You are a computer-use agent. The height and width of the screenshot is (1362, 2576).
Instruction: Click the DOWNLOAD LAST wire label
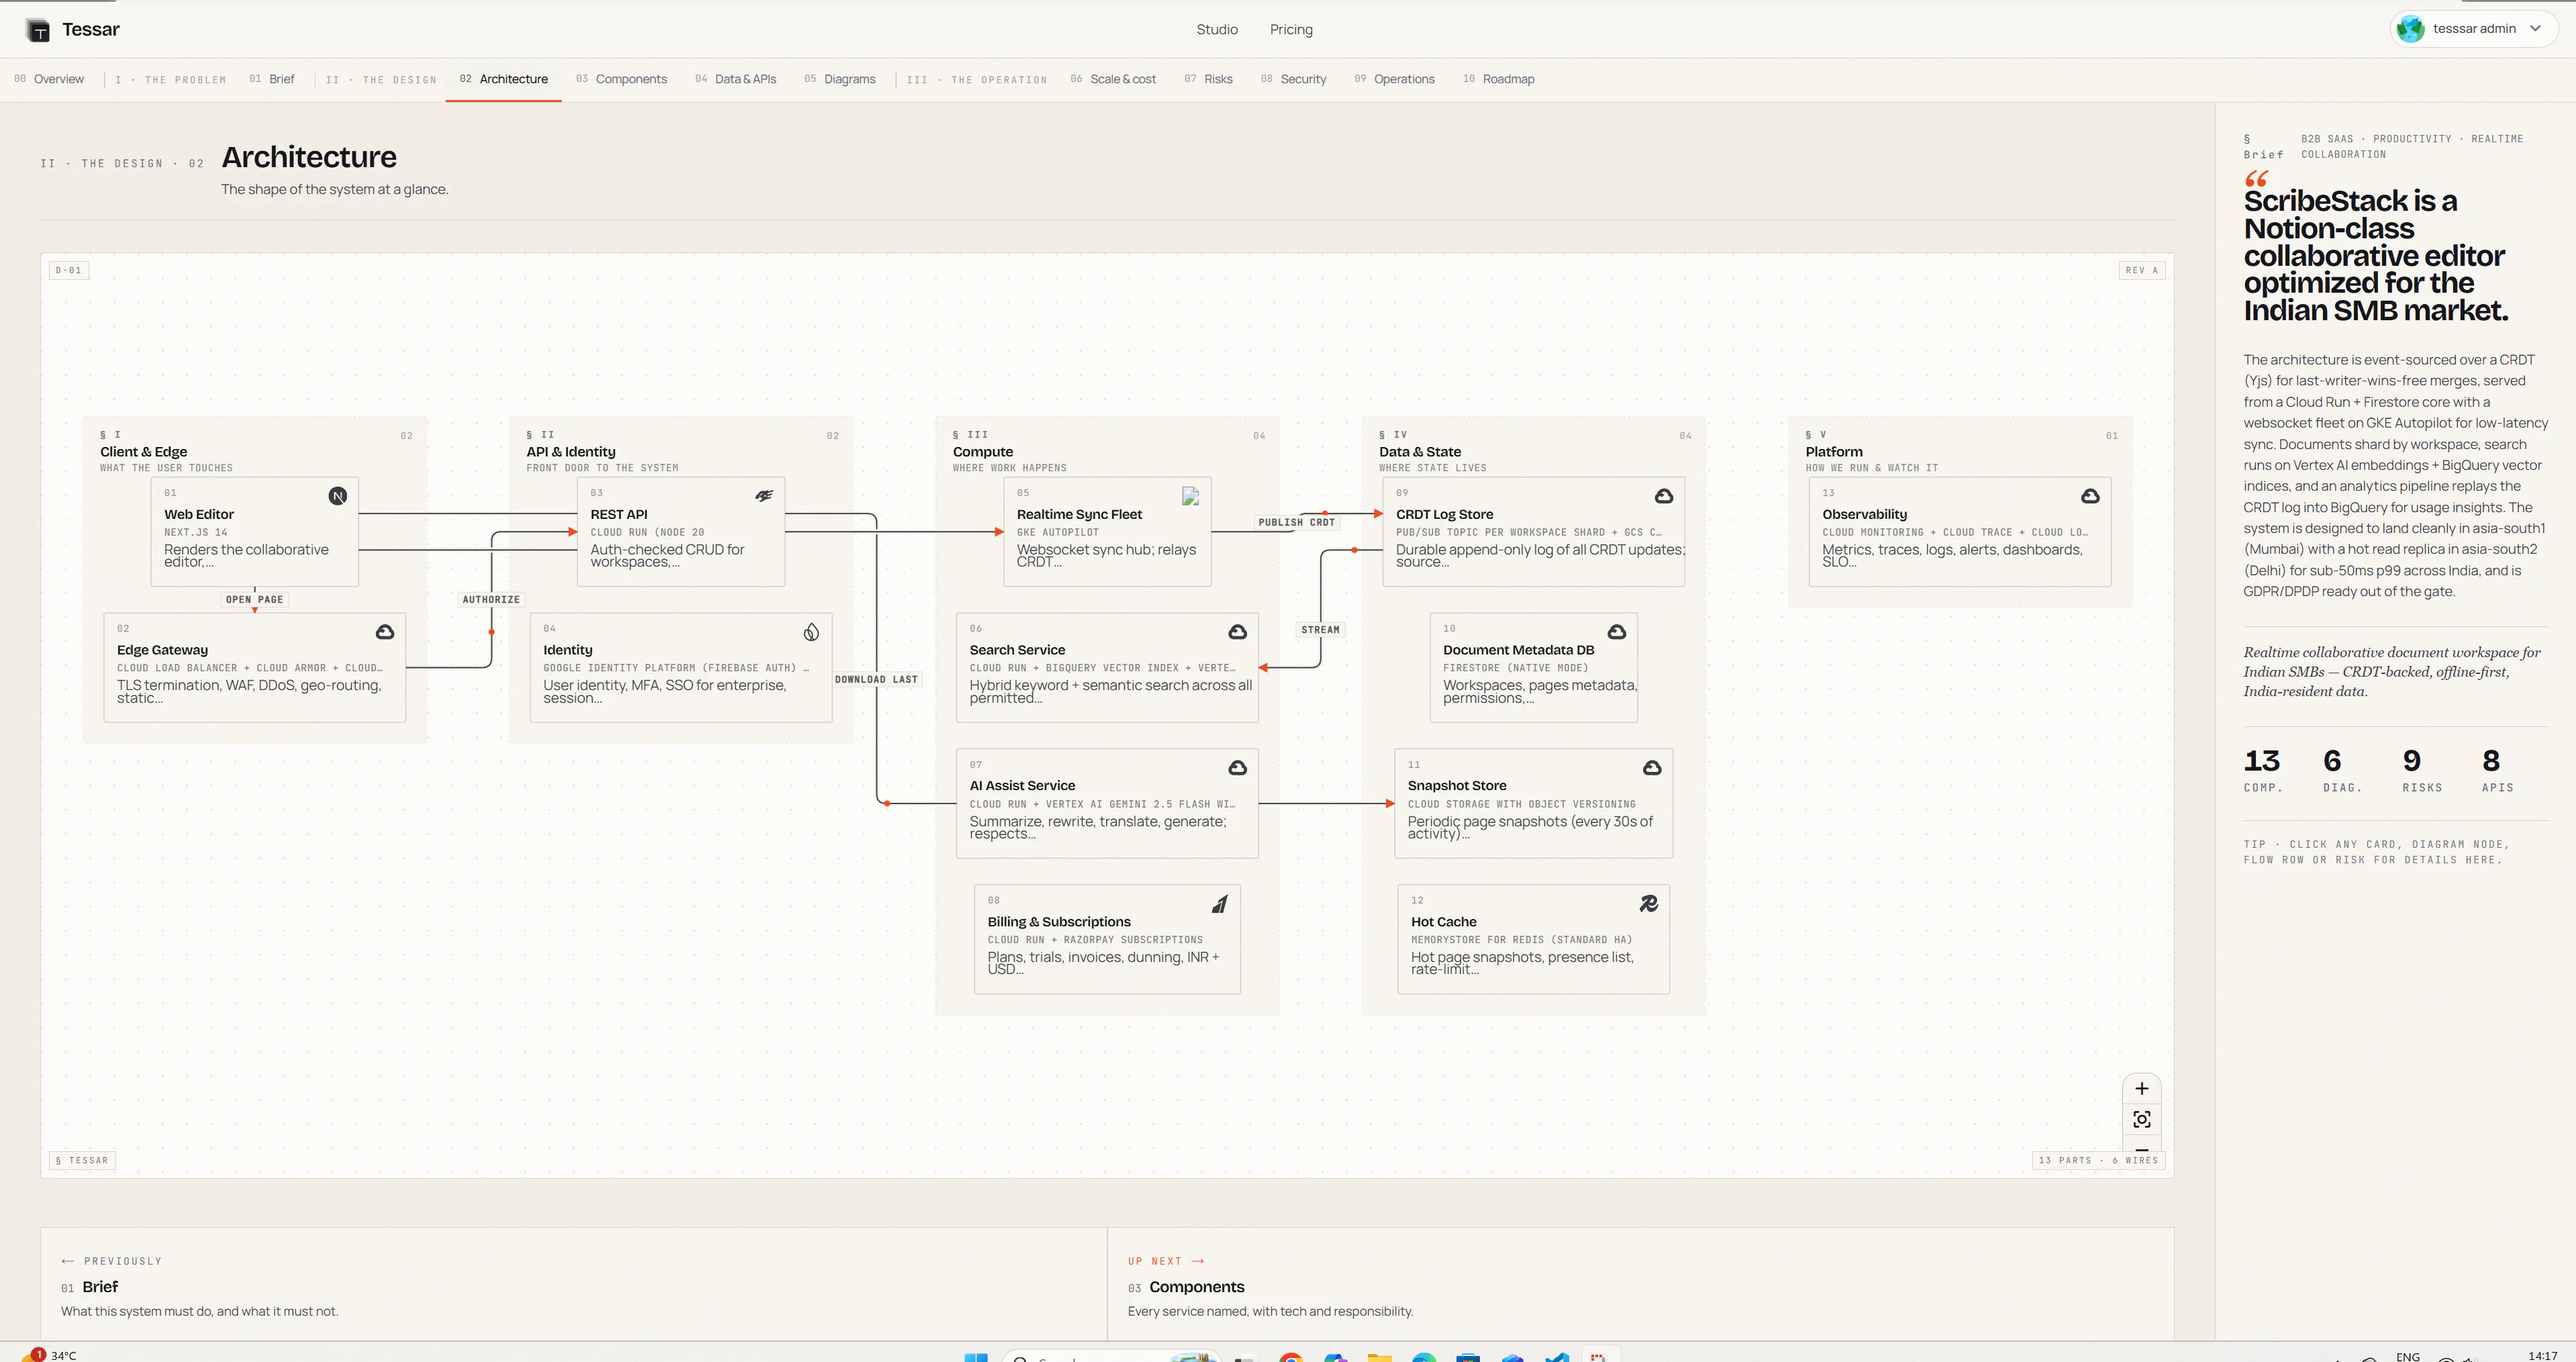coord(876,679)
